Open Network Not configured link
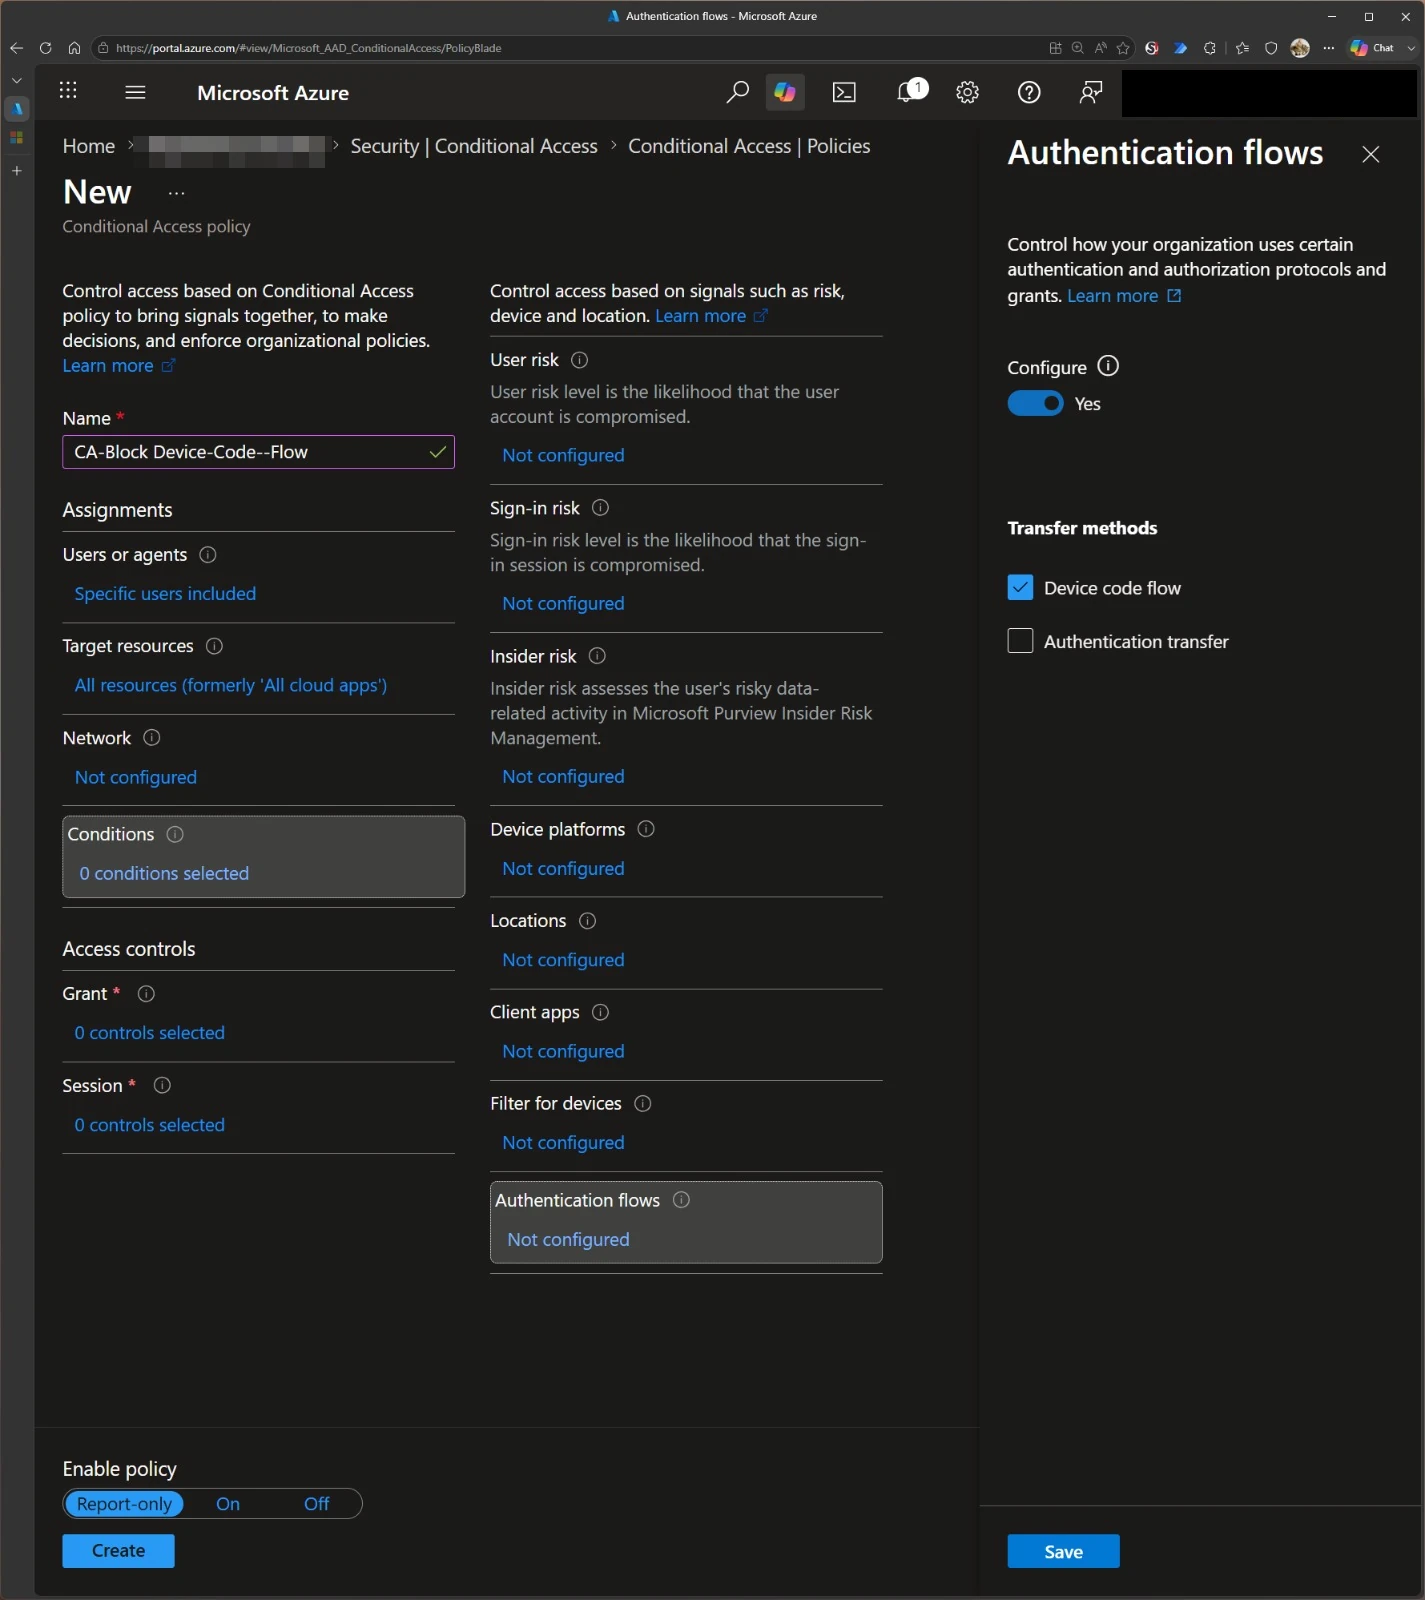This screenshot has height=1600, width=1425. pos(136,778)
